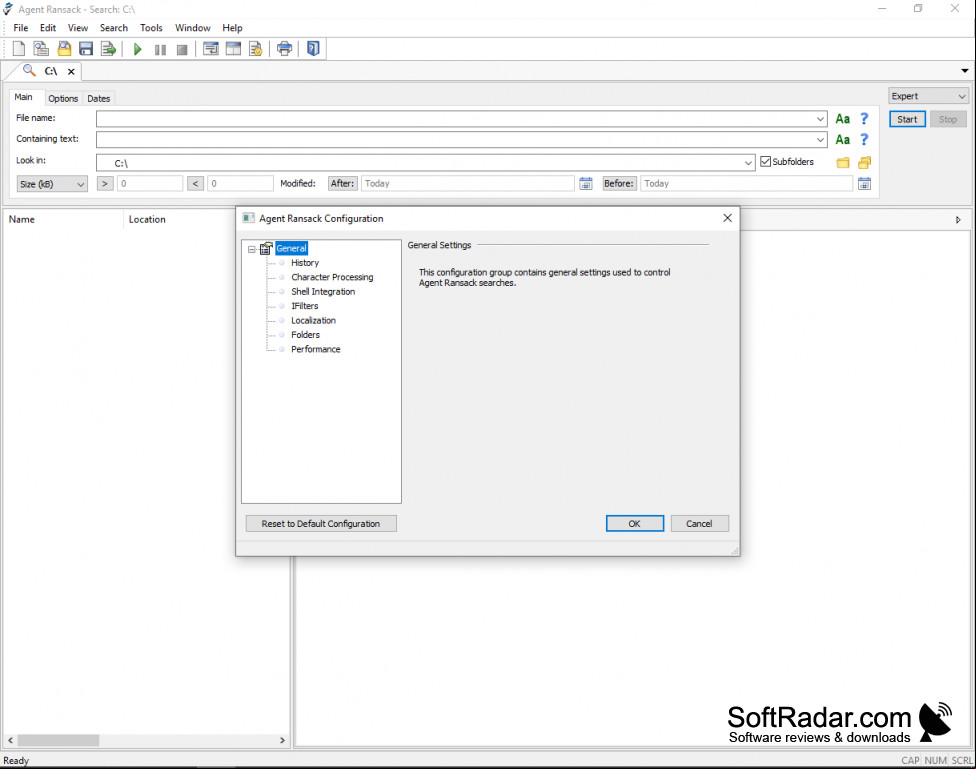The height and width of the screenshot is (769, 976).
Task: Expand the Containing text dropdown list
Action: coord(820,140)
